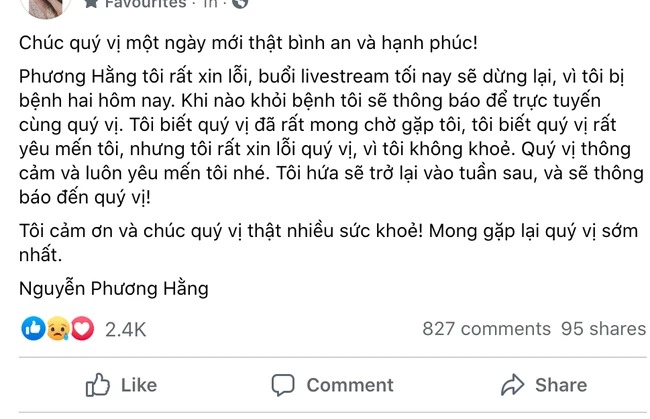This screenshot has height=419, width=650.
Task: Click the thumbs-up icon beside Like
Action: 97,385
